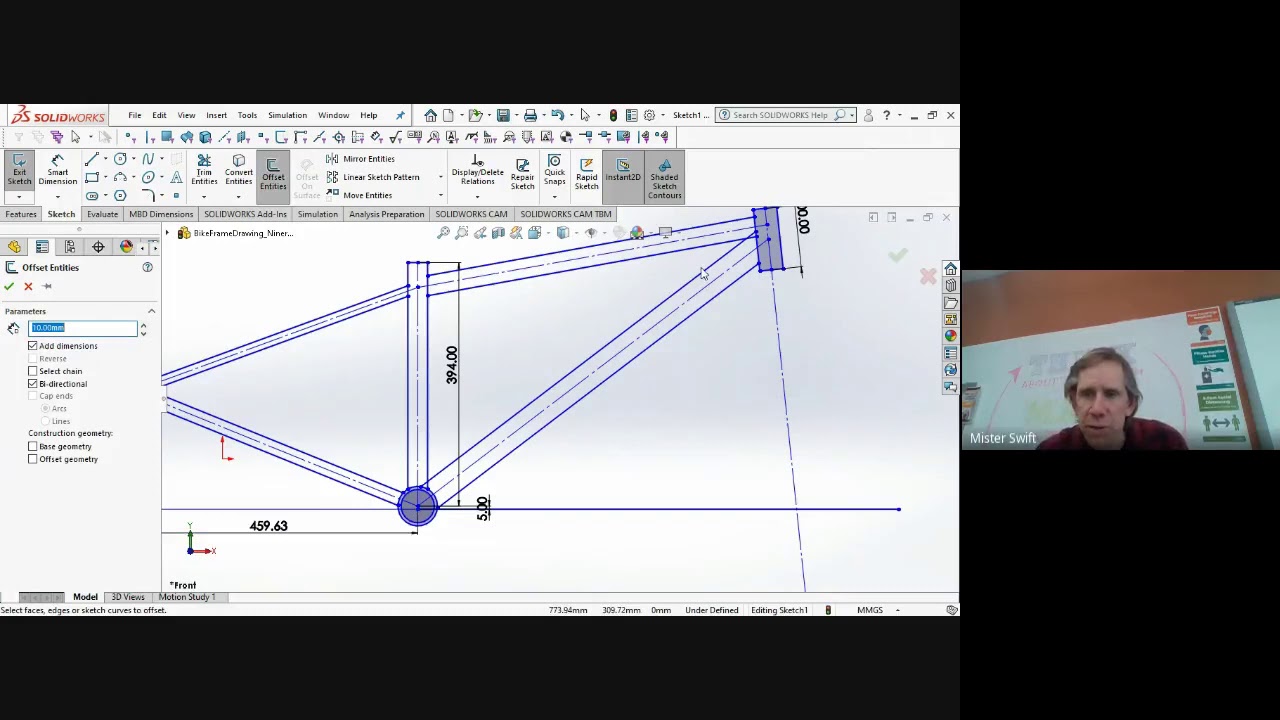The height and width of the screenshot is (720, 1280).
Task: Open the Convert Entities dropdown arrow
Action: (238, 196)
